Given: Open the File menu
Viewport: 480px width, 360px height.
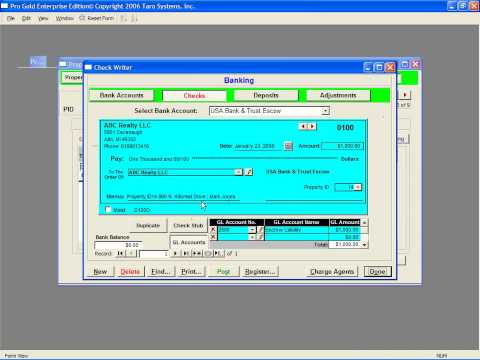Looking at the screenshot, I should pos(11,18).
